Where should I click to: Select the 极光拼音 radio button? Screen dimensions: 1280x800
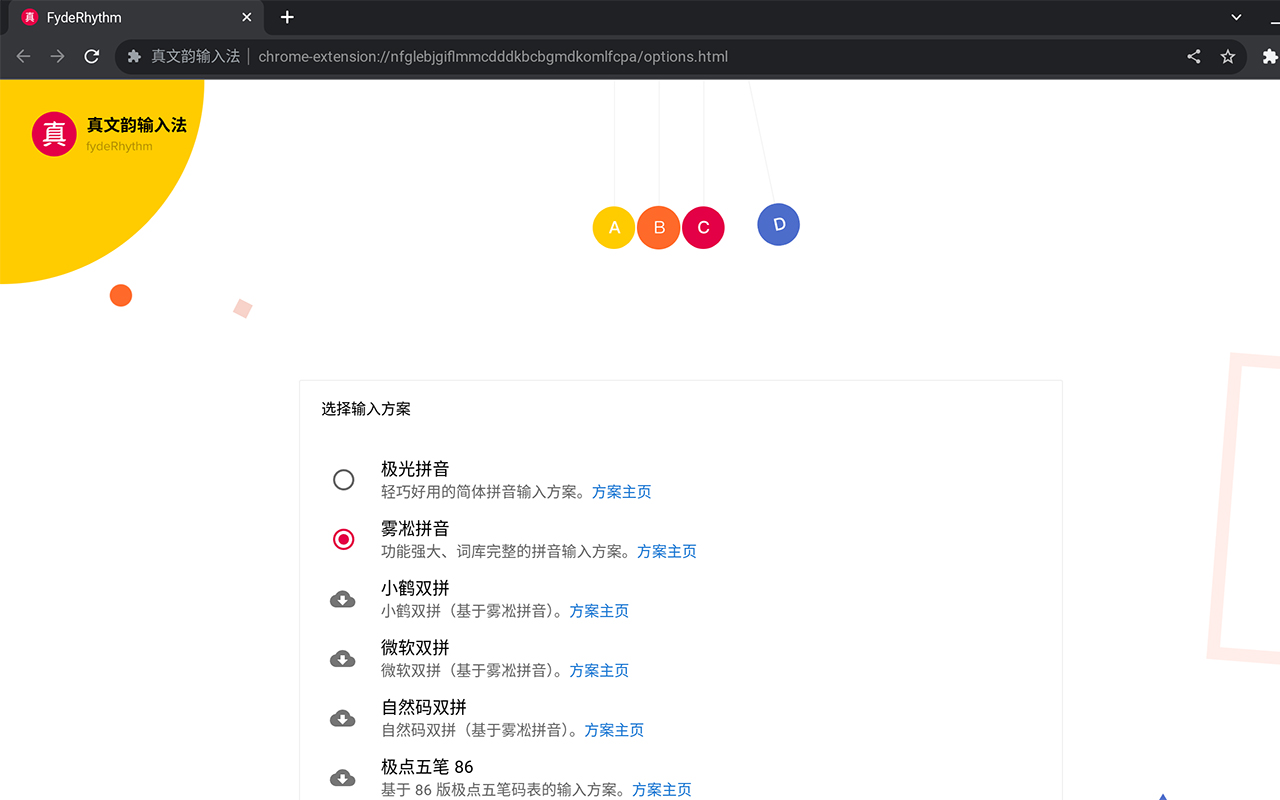point(343,479)
